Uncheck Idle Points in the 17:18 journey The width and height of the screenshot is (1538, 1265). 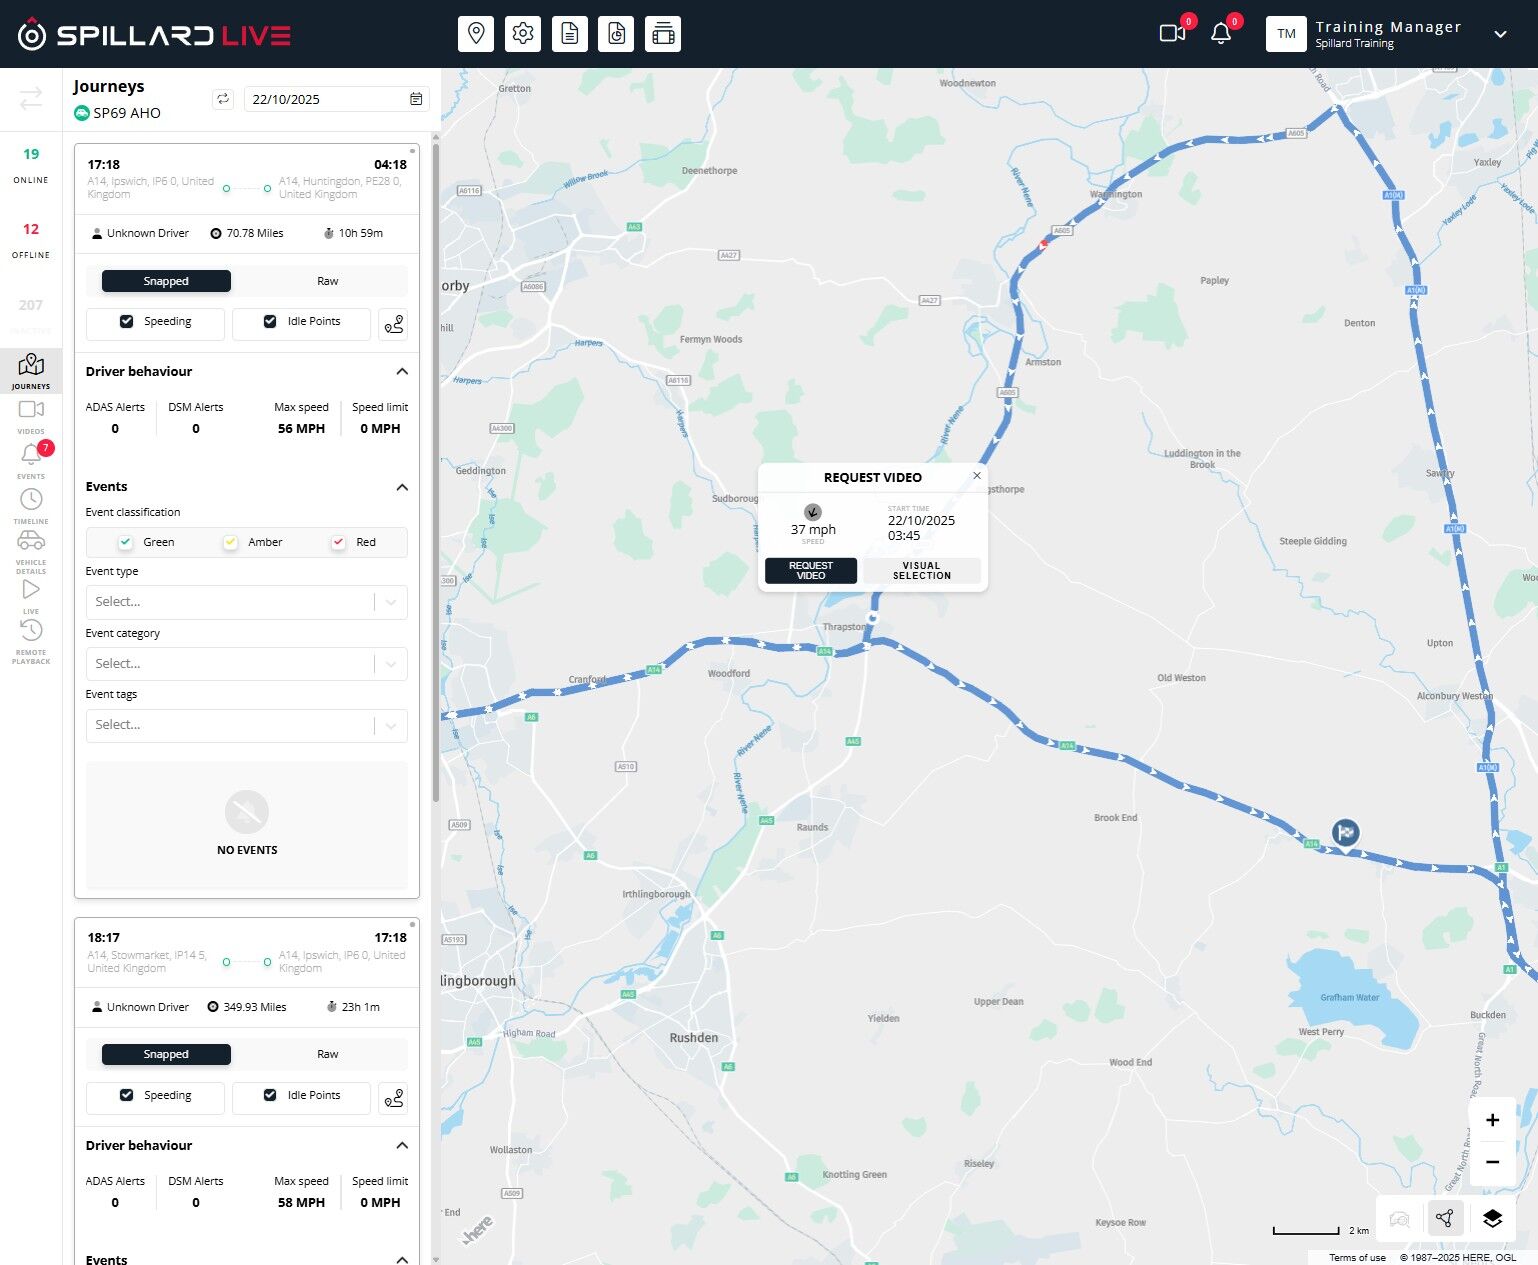270,321
